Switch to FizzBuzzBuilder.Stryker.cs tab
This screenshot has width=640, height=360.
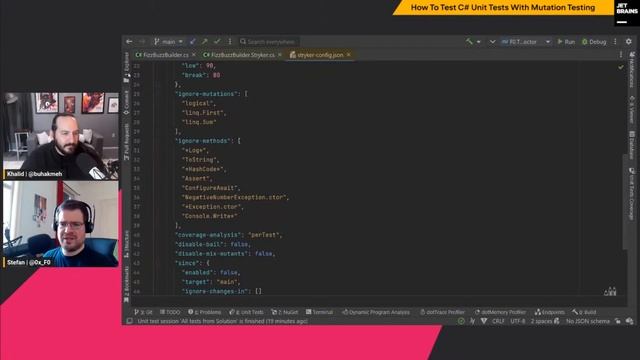(239, 55)
